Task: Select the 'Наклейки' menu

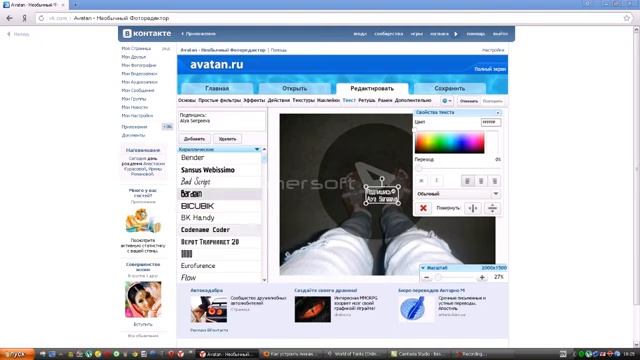Action: pyautogui.click(x=328, y=100)
